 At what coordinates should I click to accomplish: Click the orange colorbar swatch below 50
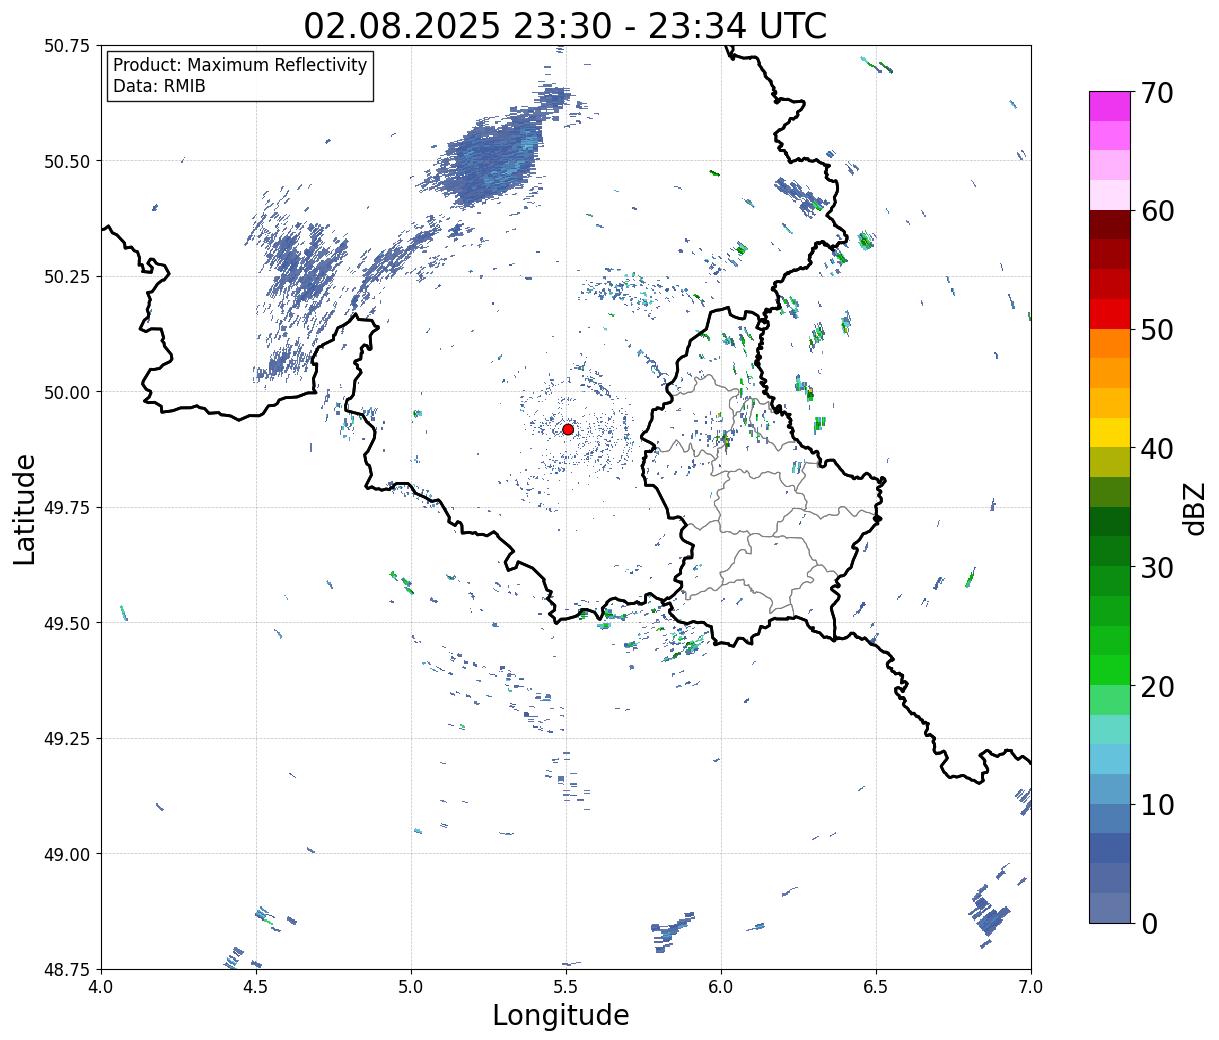tap(1110, 344)
